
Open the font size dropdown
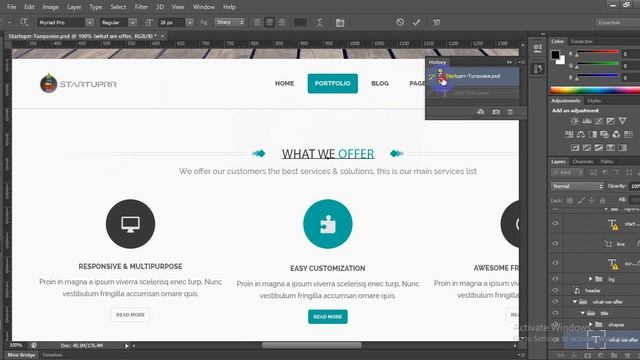[189, 22]
